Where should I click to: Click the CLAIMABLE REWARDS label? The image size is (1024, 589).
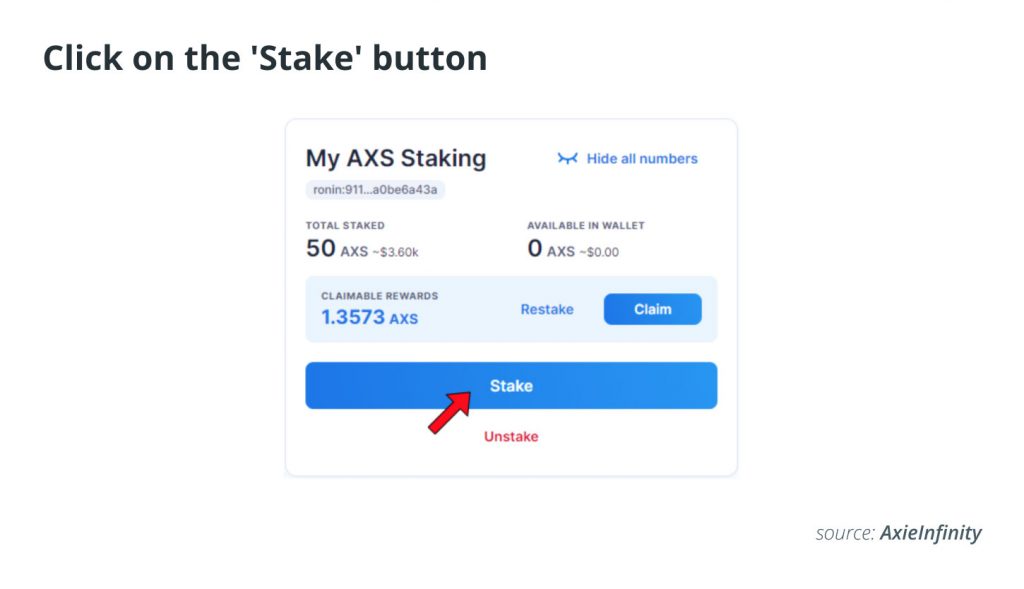click(379, 296)
